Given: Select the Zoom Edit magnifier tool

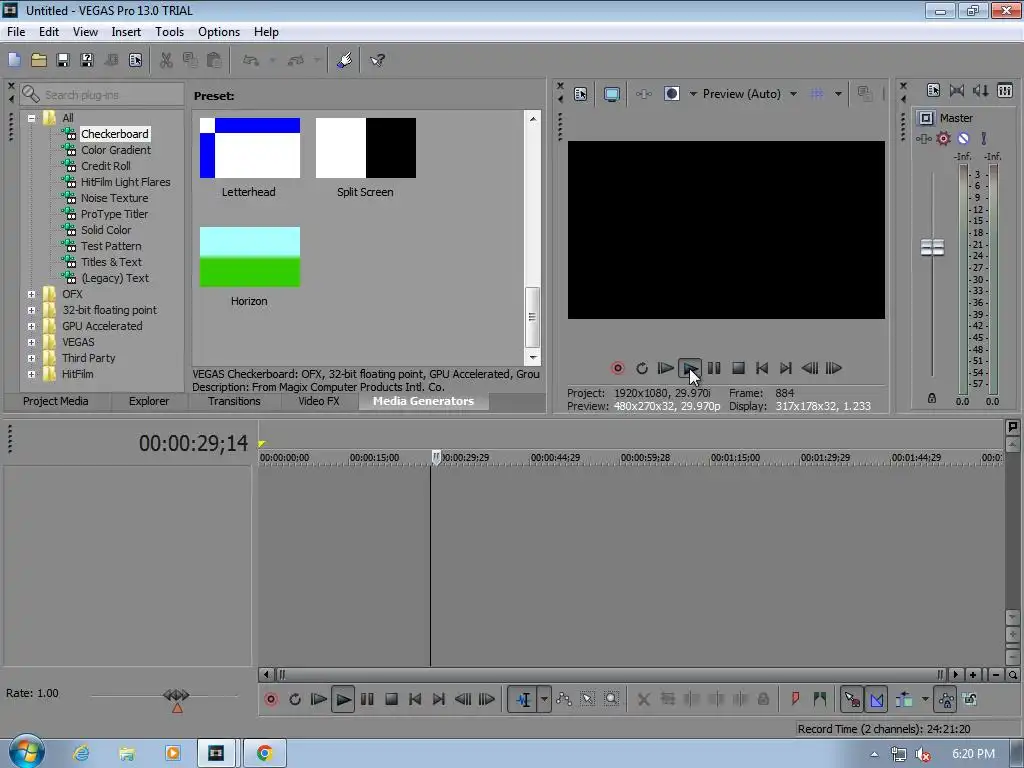Looking at the screenshot, I should (611, 699).
